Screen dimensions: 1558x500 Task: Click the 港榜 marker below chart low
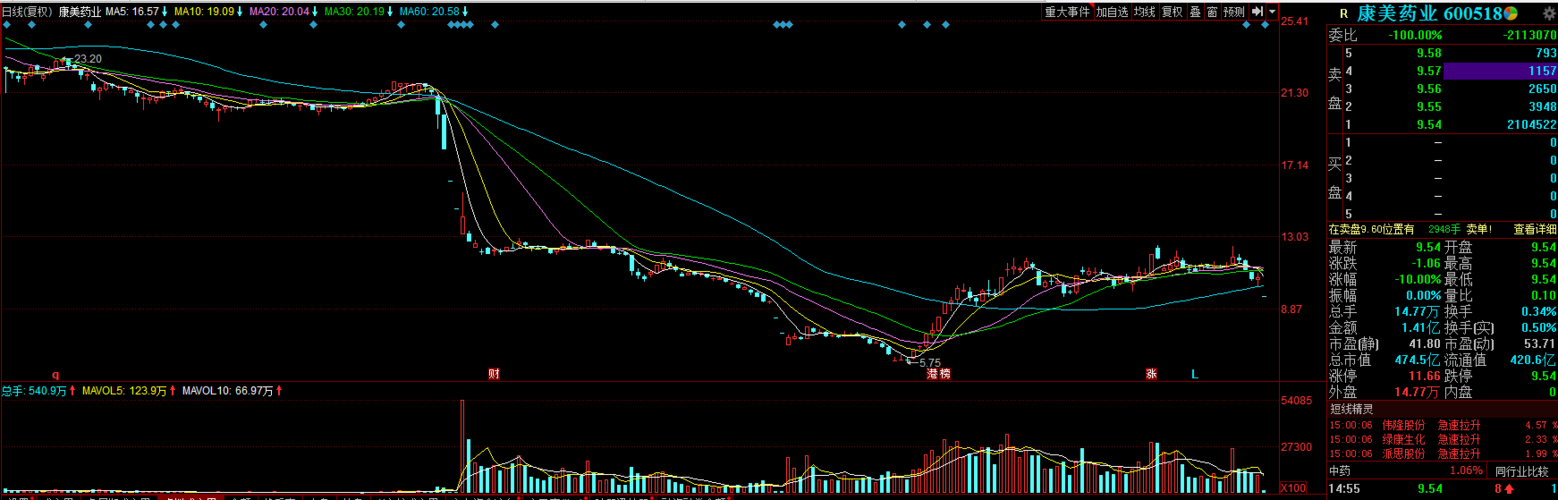click(938, 374)
